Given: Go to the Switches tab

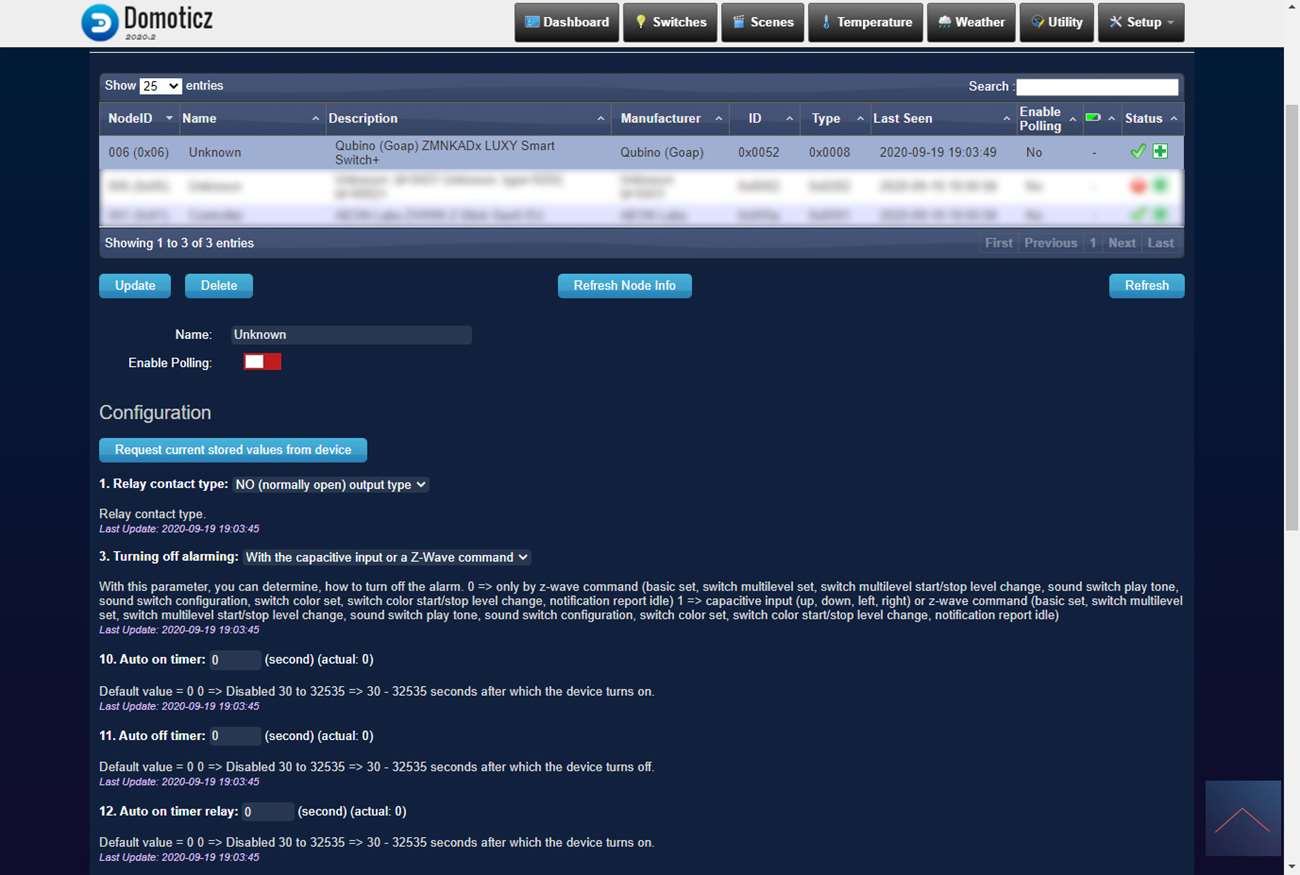Looking at the screenshot, I should tap(670, 22).
